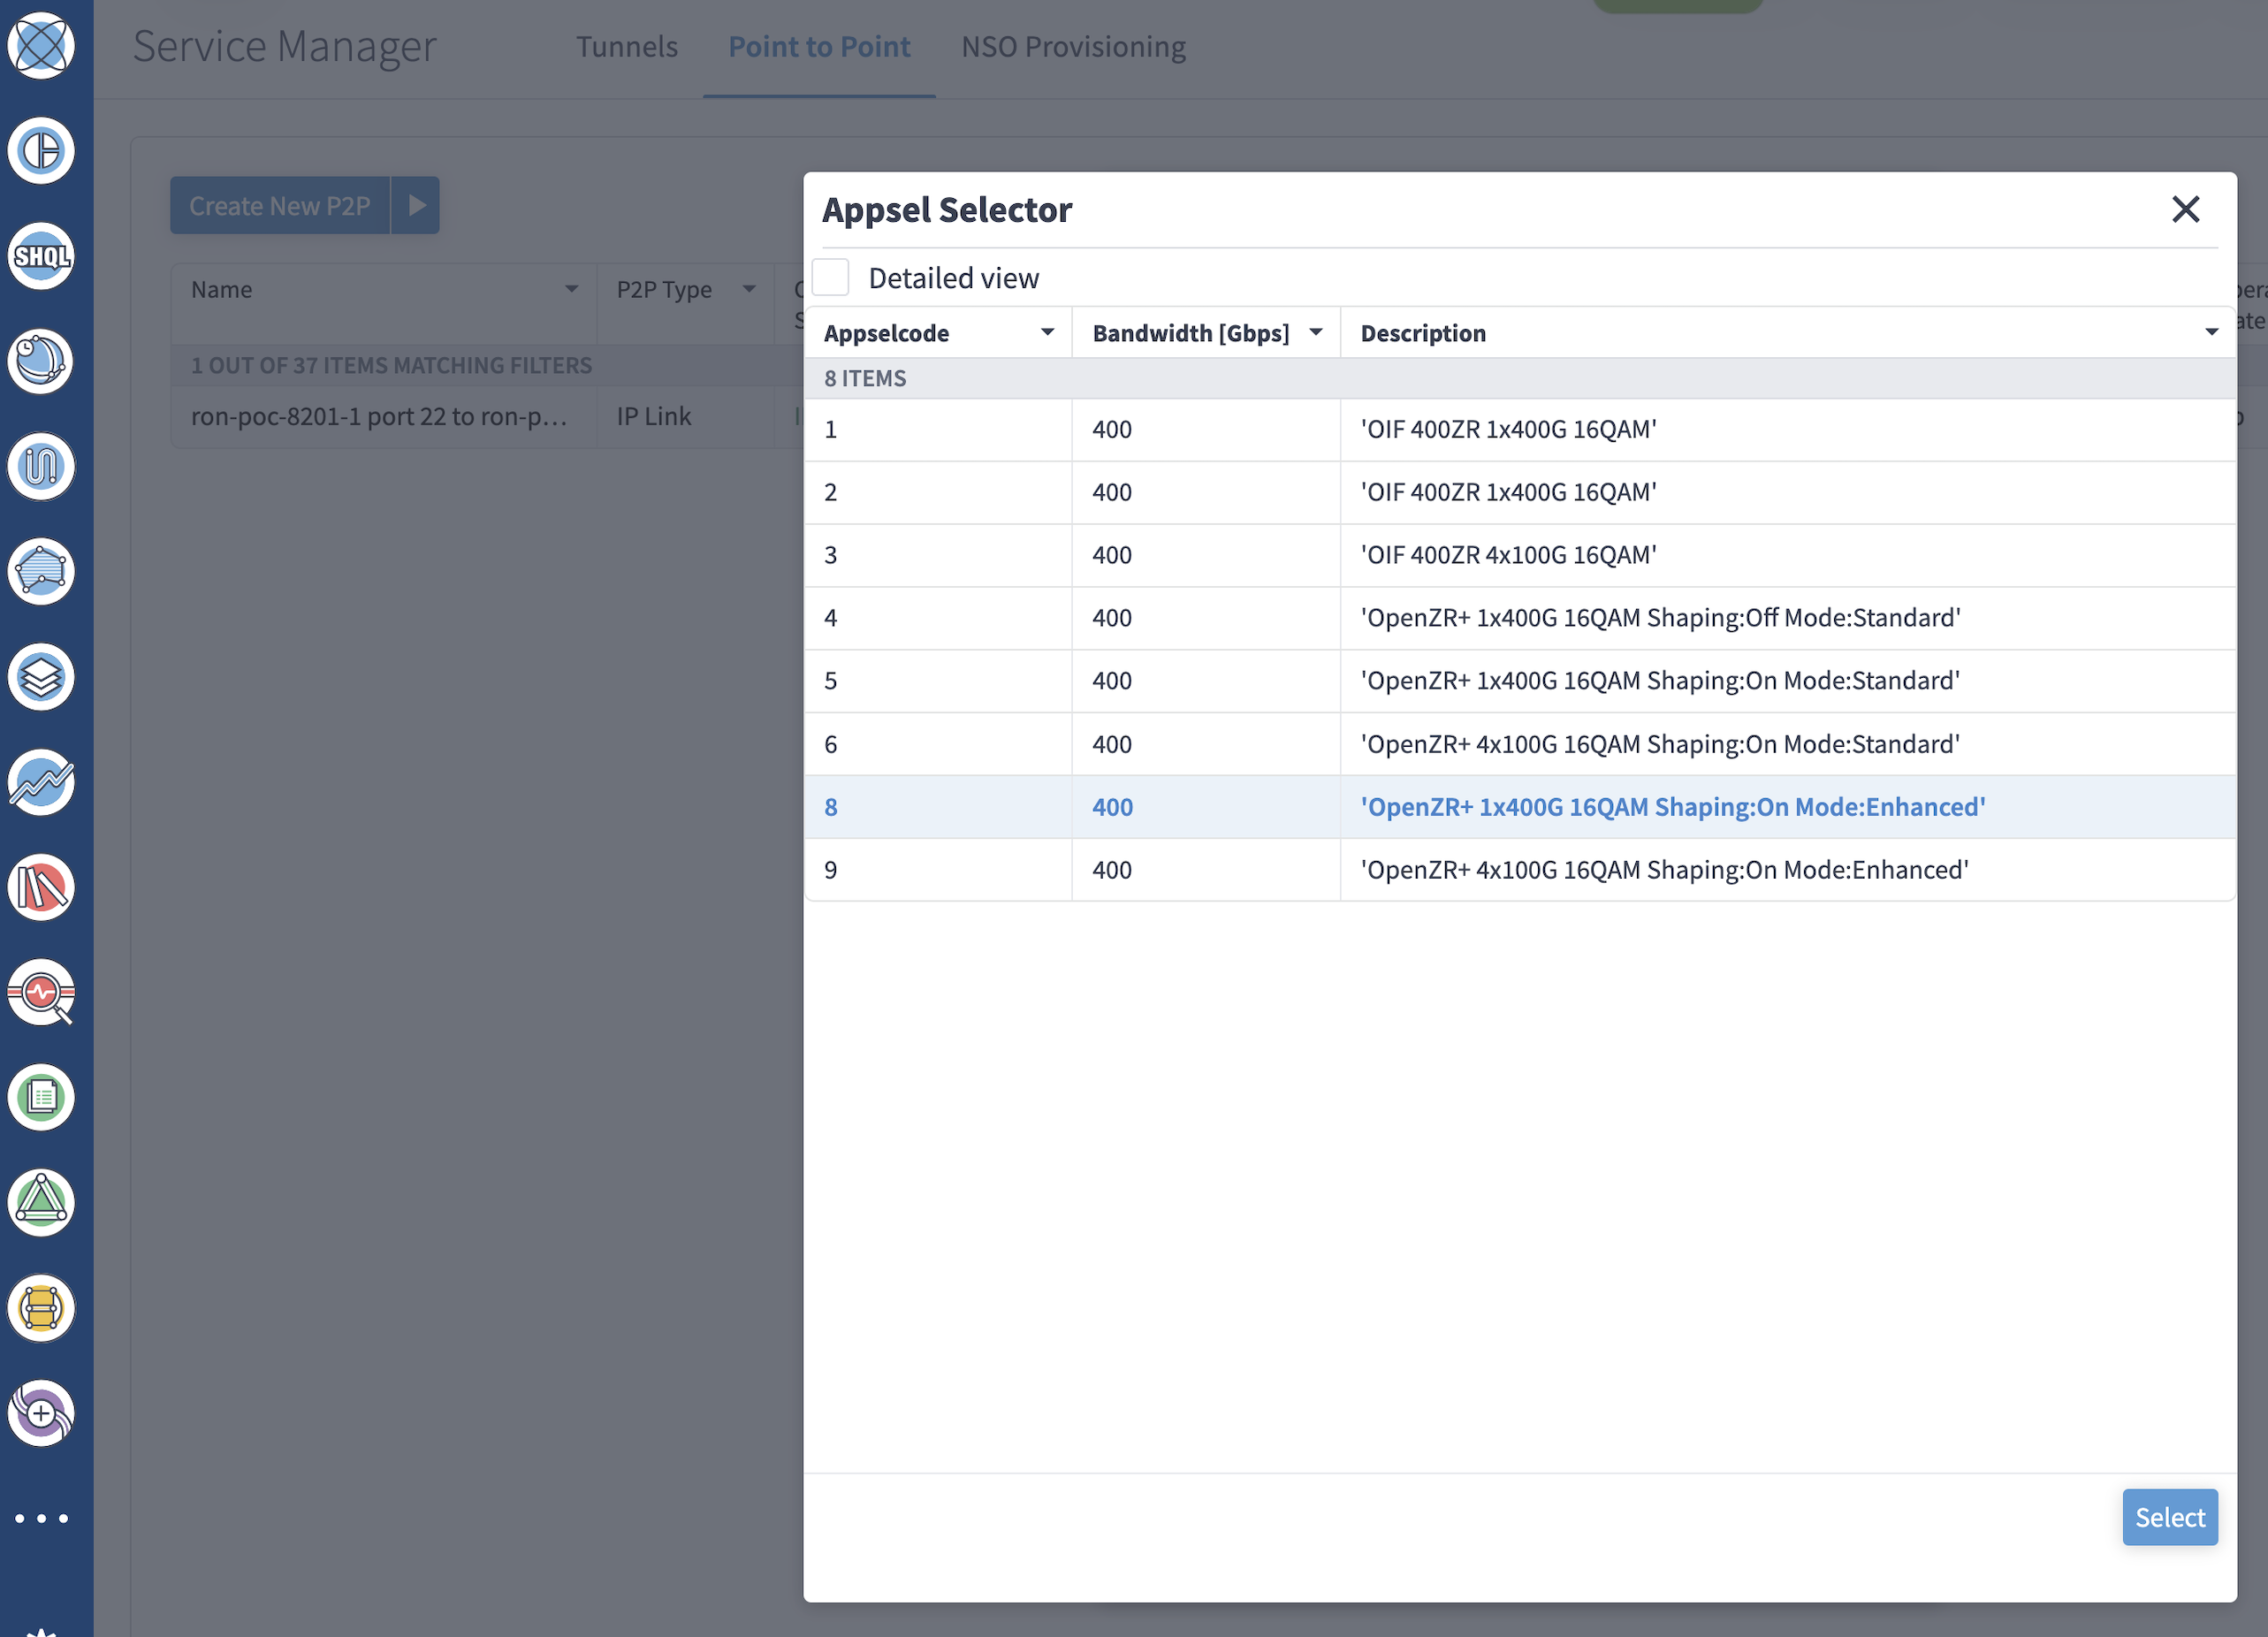Click the green document list sidebar icon
The width and height of the screenshot is (2268, 1637).
[x=41, y=1097]
